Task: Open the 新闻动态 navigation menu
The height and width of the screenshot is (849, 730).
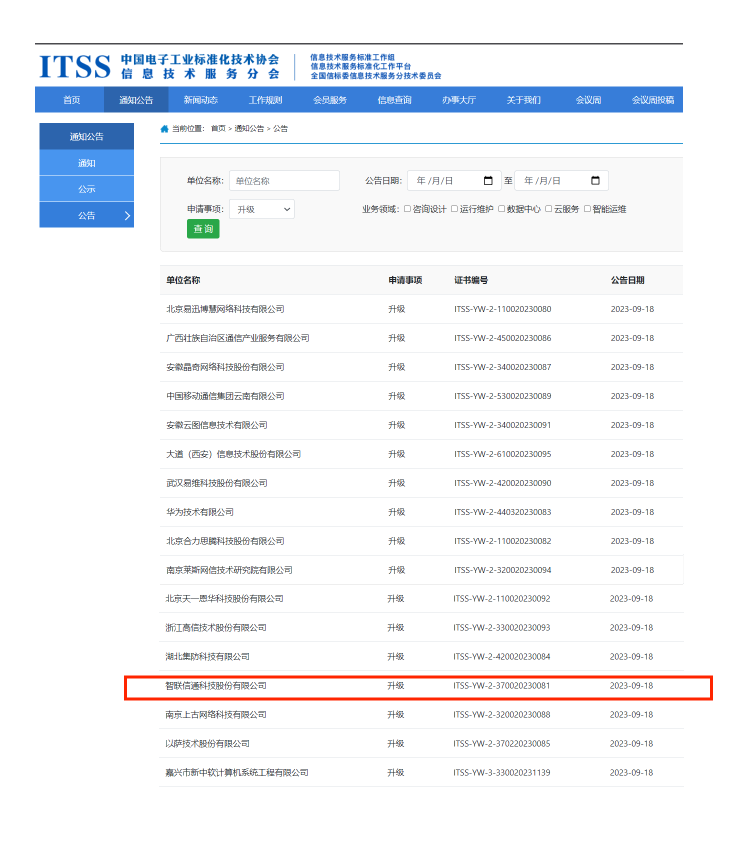Action: tap(200, 100)
